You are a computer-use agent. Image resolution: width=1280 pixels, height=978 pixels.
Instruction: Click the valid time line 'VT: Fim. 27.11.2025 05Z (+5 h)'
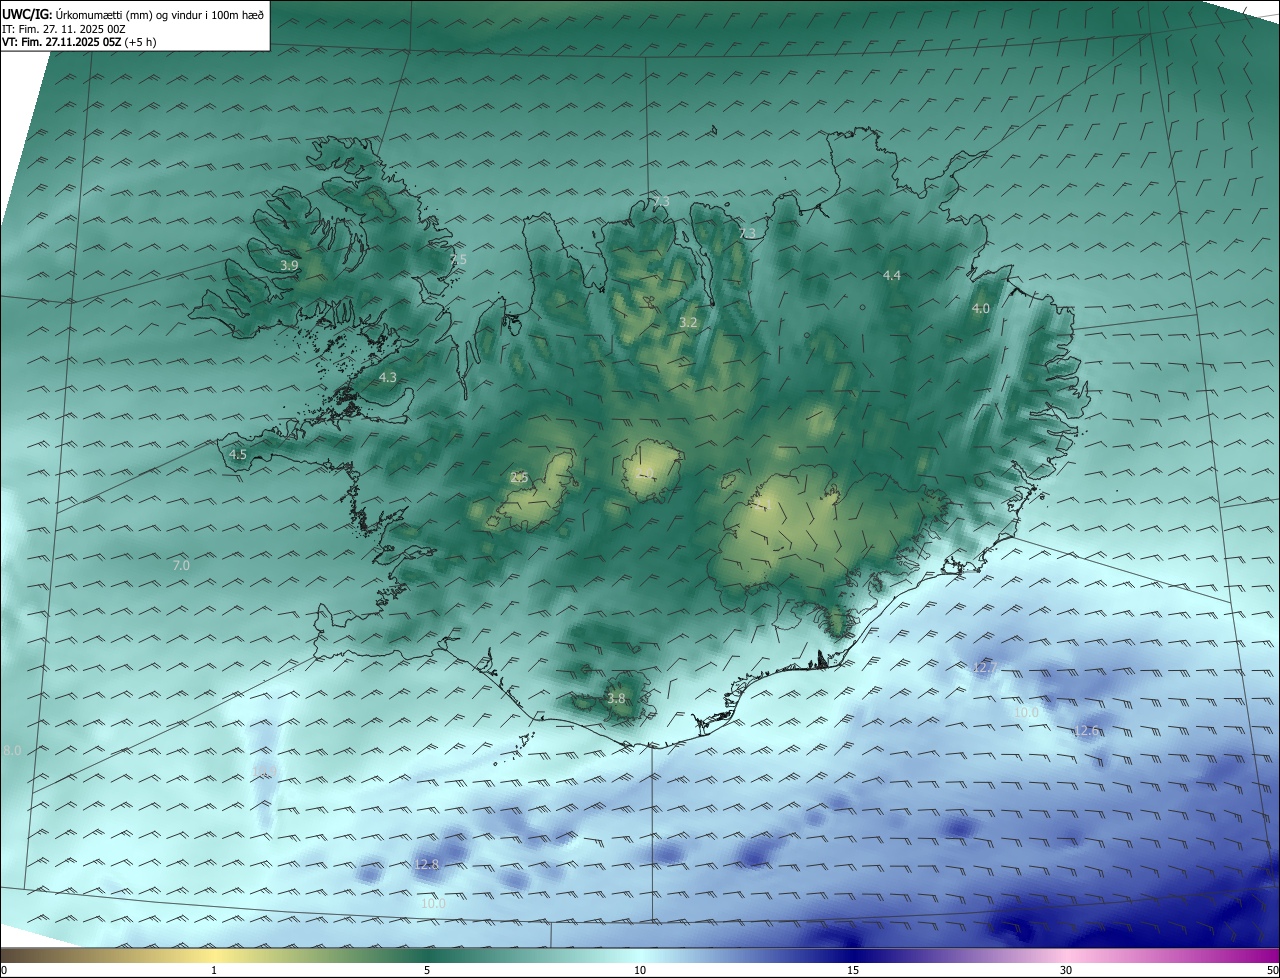(x=79, y=42)
